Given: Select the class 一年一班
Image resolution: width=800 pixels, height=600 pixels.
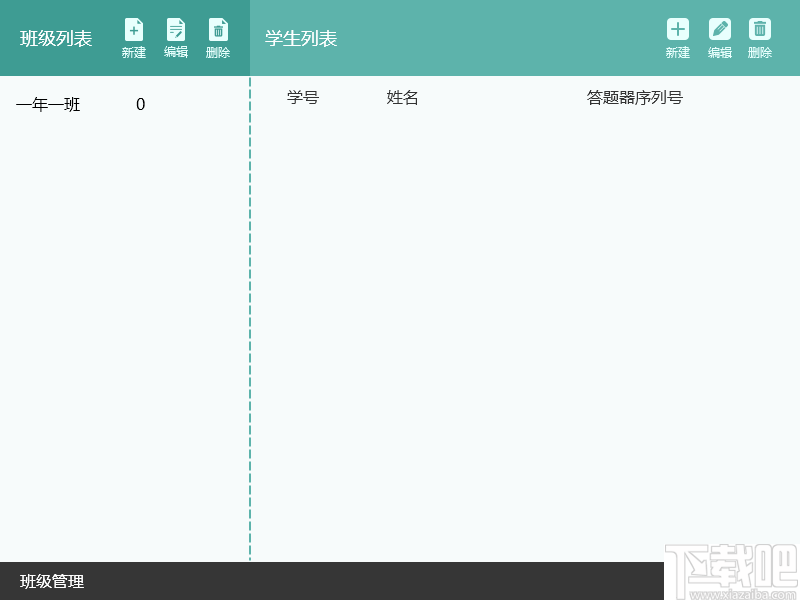Looking at the screenshot, I should coord(47,104).
